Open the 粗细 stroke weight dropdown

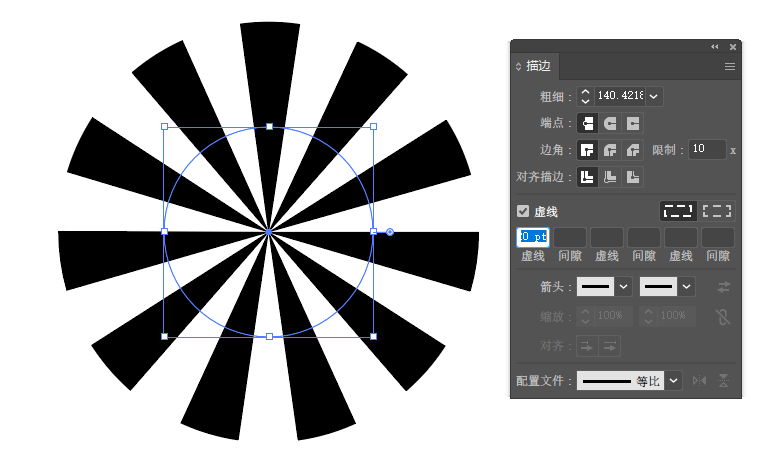tap(654, 96)
